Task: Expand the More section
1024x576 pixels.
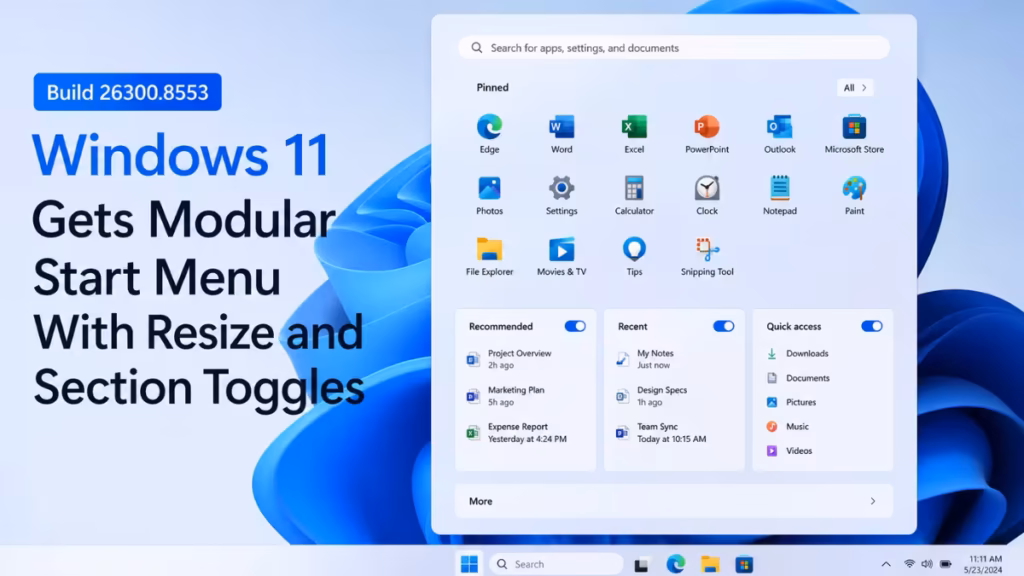Action: point(673,501)
